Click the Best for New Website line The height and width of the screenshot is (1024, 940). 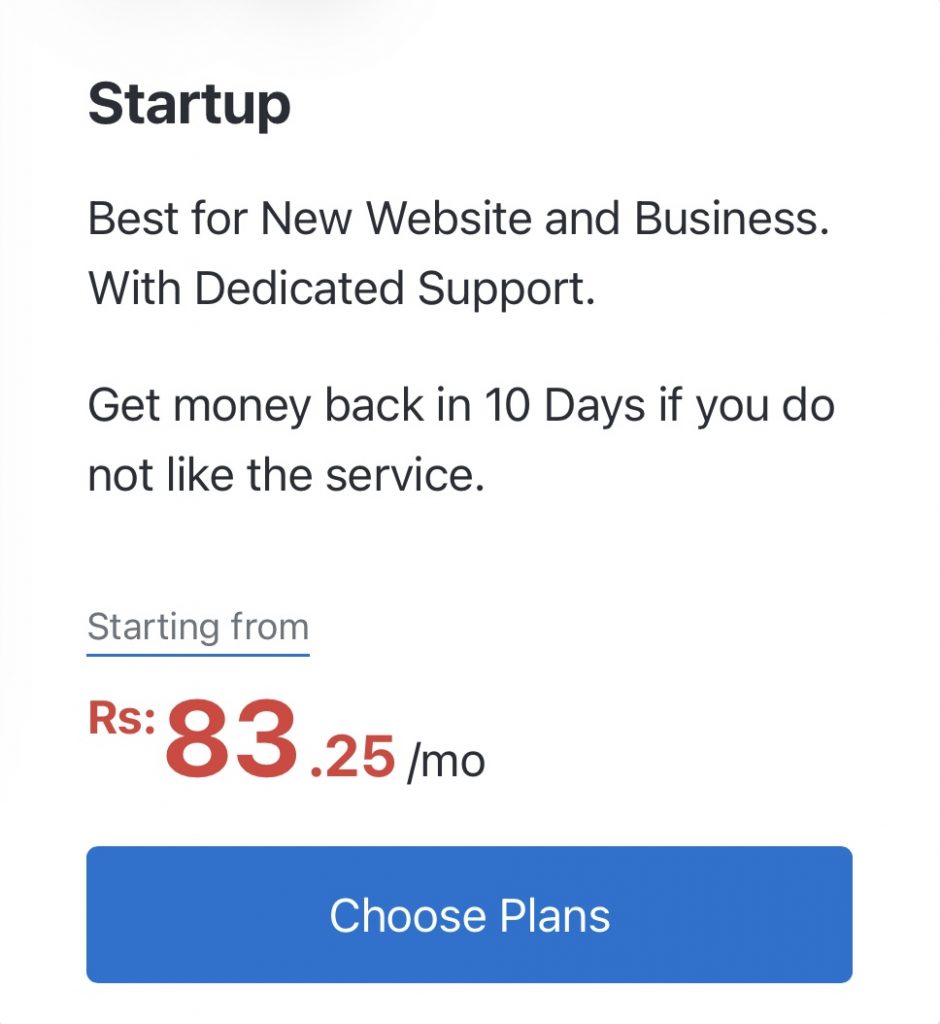[x=459, y=218]
